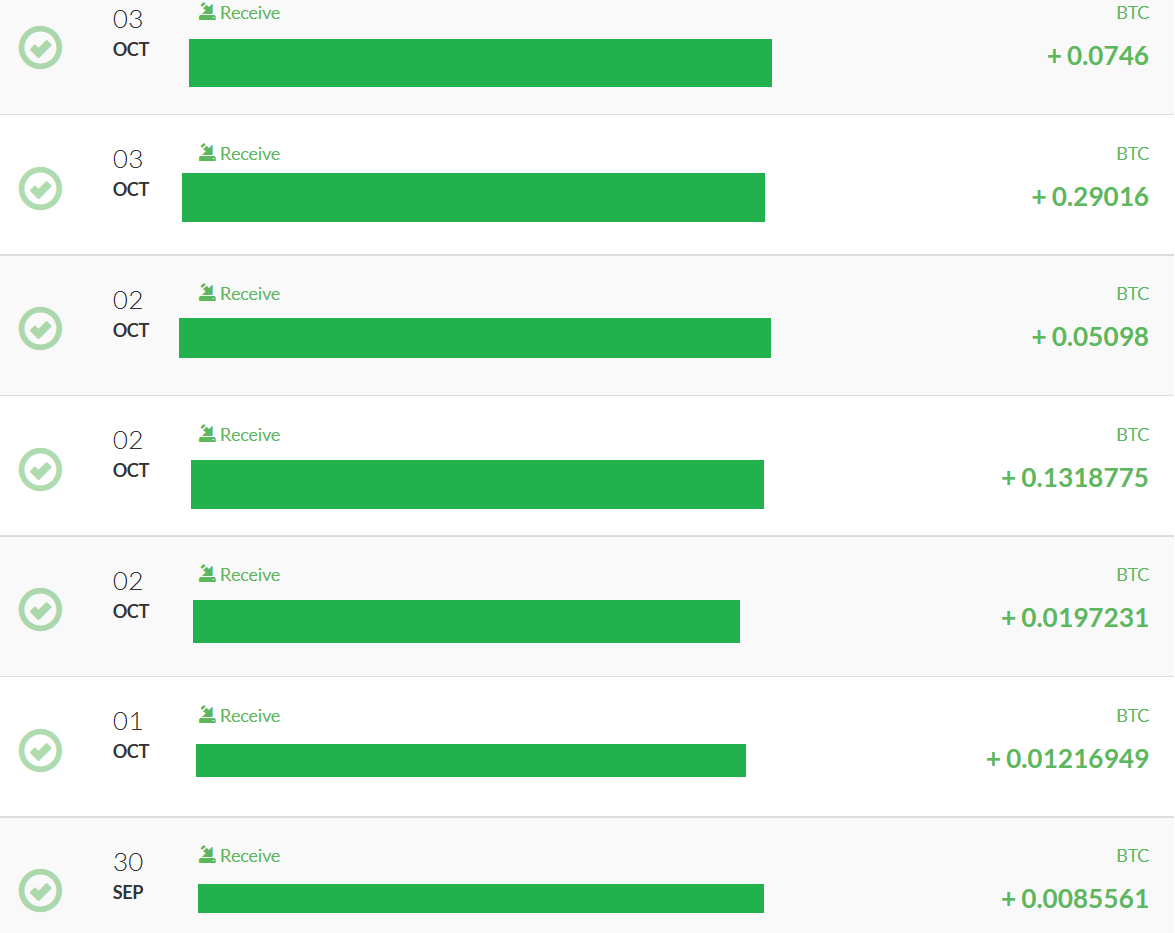Screen dimensions: 1175x933
Task: Click the + 0.01216949 BTC amount
Action: point(1067,759)
